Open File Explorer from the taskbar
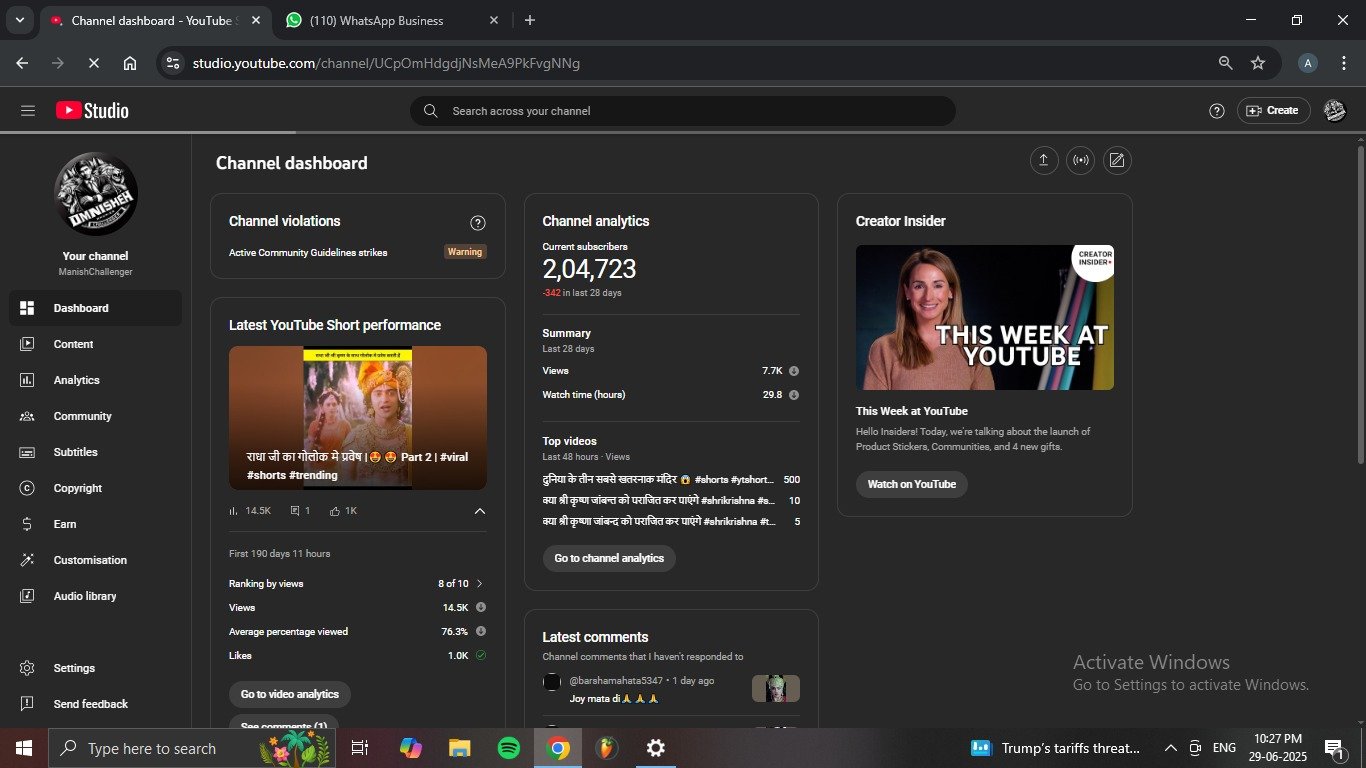The width and height of the screenshot is (1366, 768). pyautogui.click(x=460, y=748)
